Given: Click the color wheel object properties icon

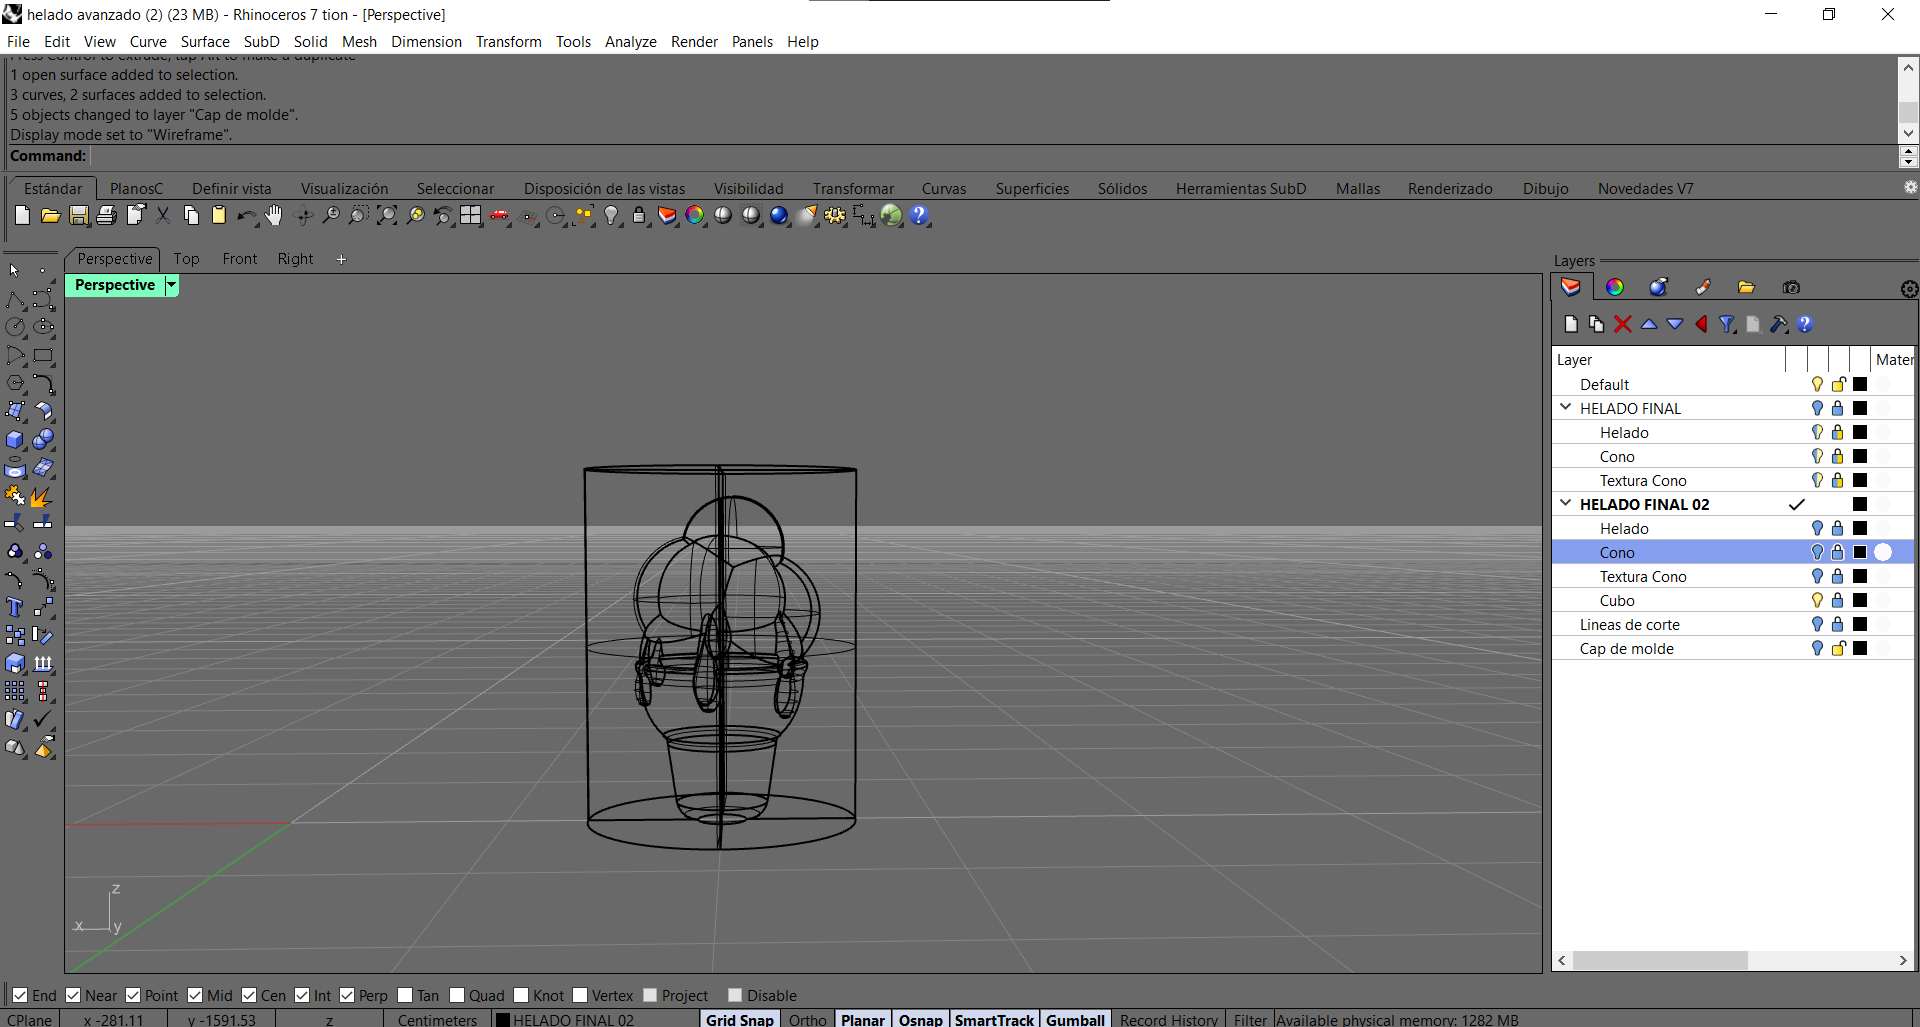Looking at the screenshot, I should point(695,215).
